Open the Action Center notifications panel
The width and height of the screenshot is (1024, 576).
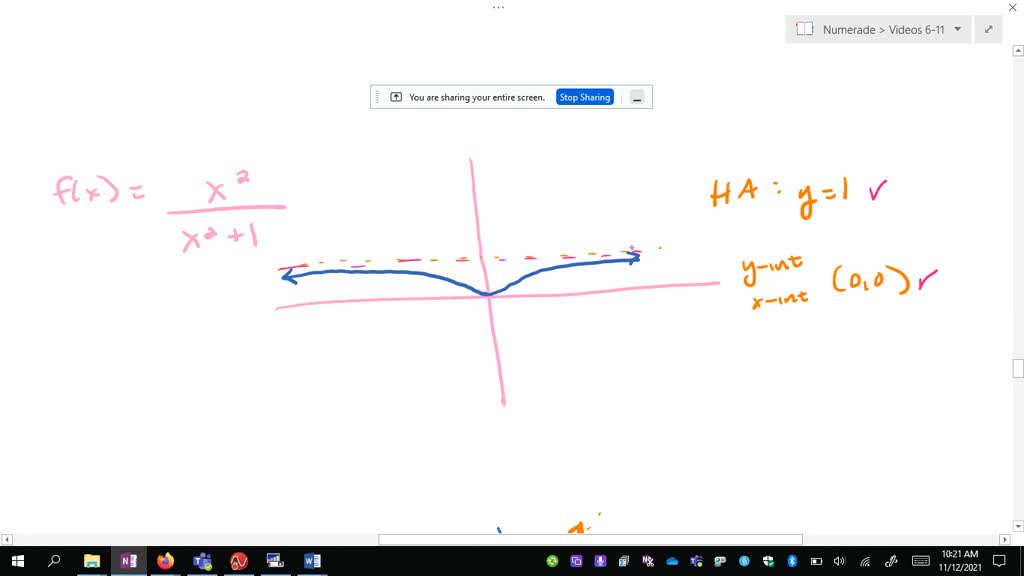998,561
